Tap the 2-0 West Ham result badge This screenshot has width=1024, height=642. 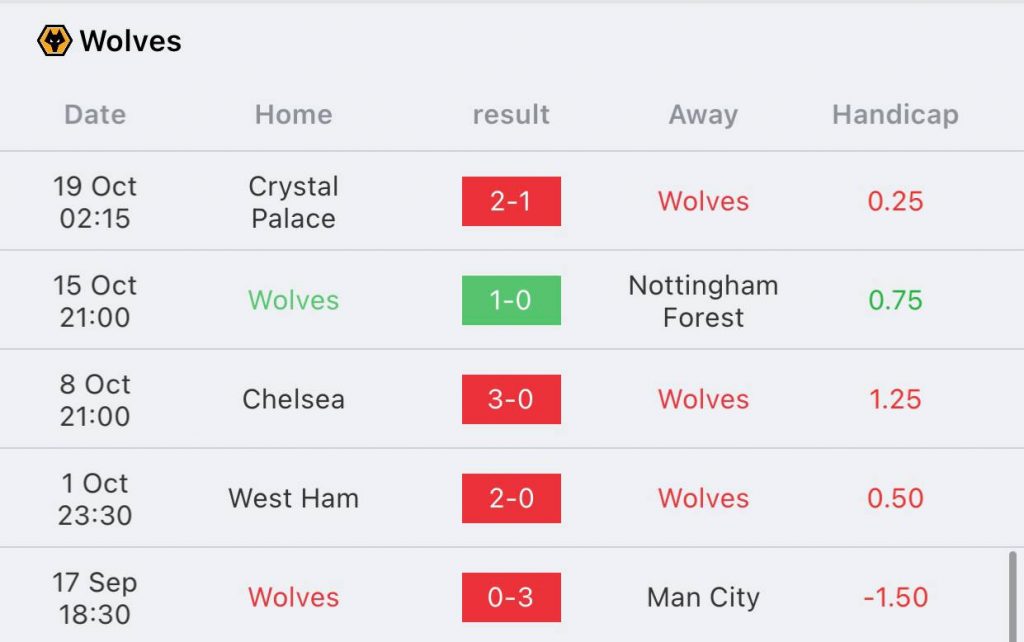[x=511, y=498]
